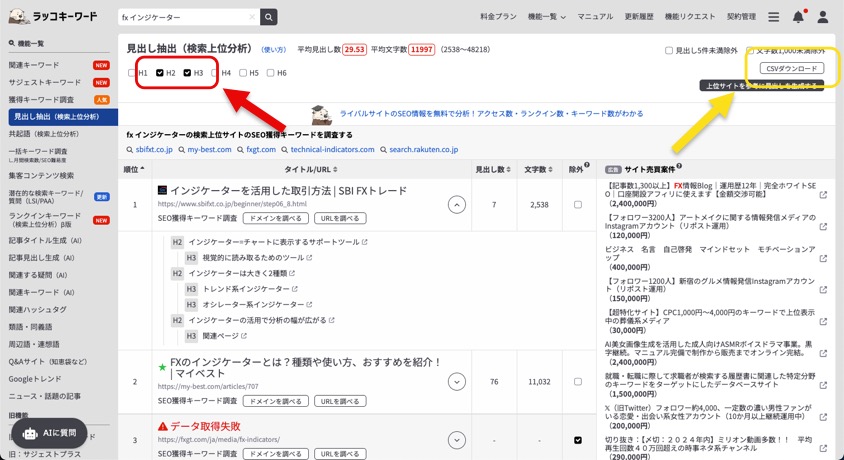Open the user account icon
Screen dimensions: 844x460
(823, 17)
